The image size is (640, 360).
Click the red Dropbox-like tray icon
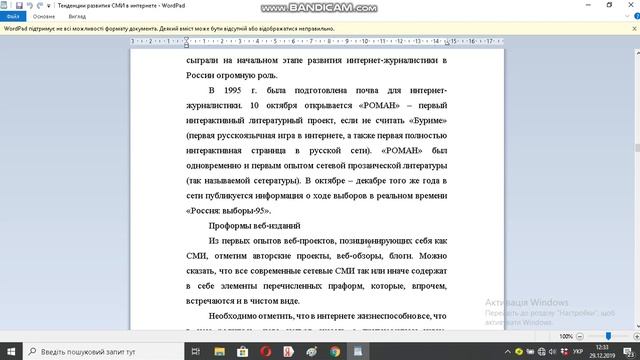tap(564, 351)
